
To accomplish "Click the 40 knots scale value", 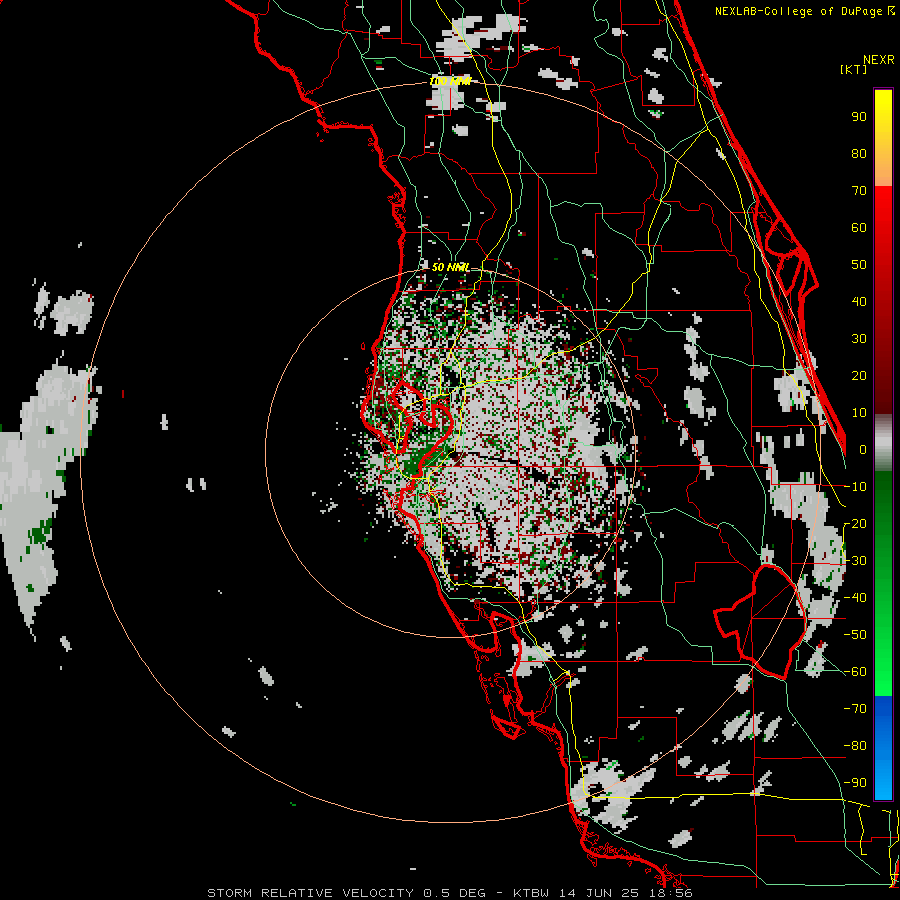I will tap(859, 301).
